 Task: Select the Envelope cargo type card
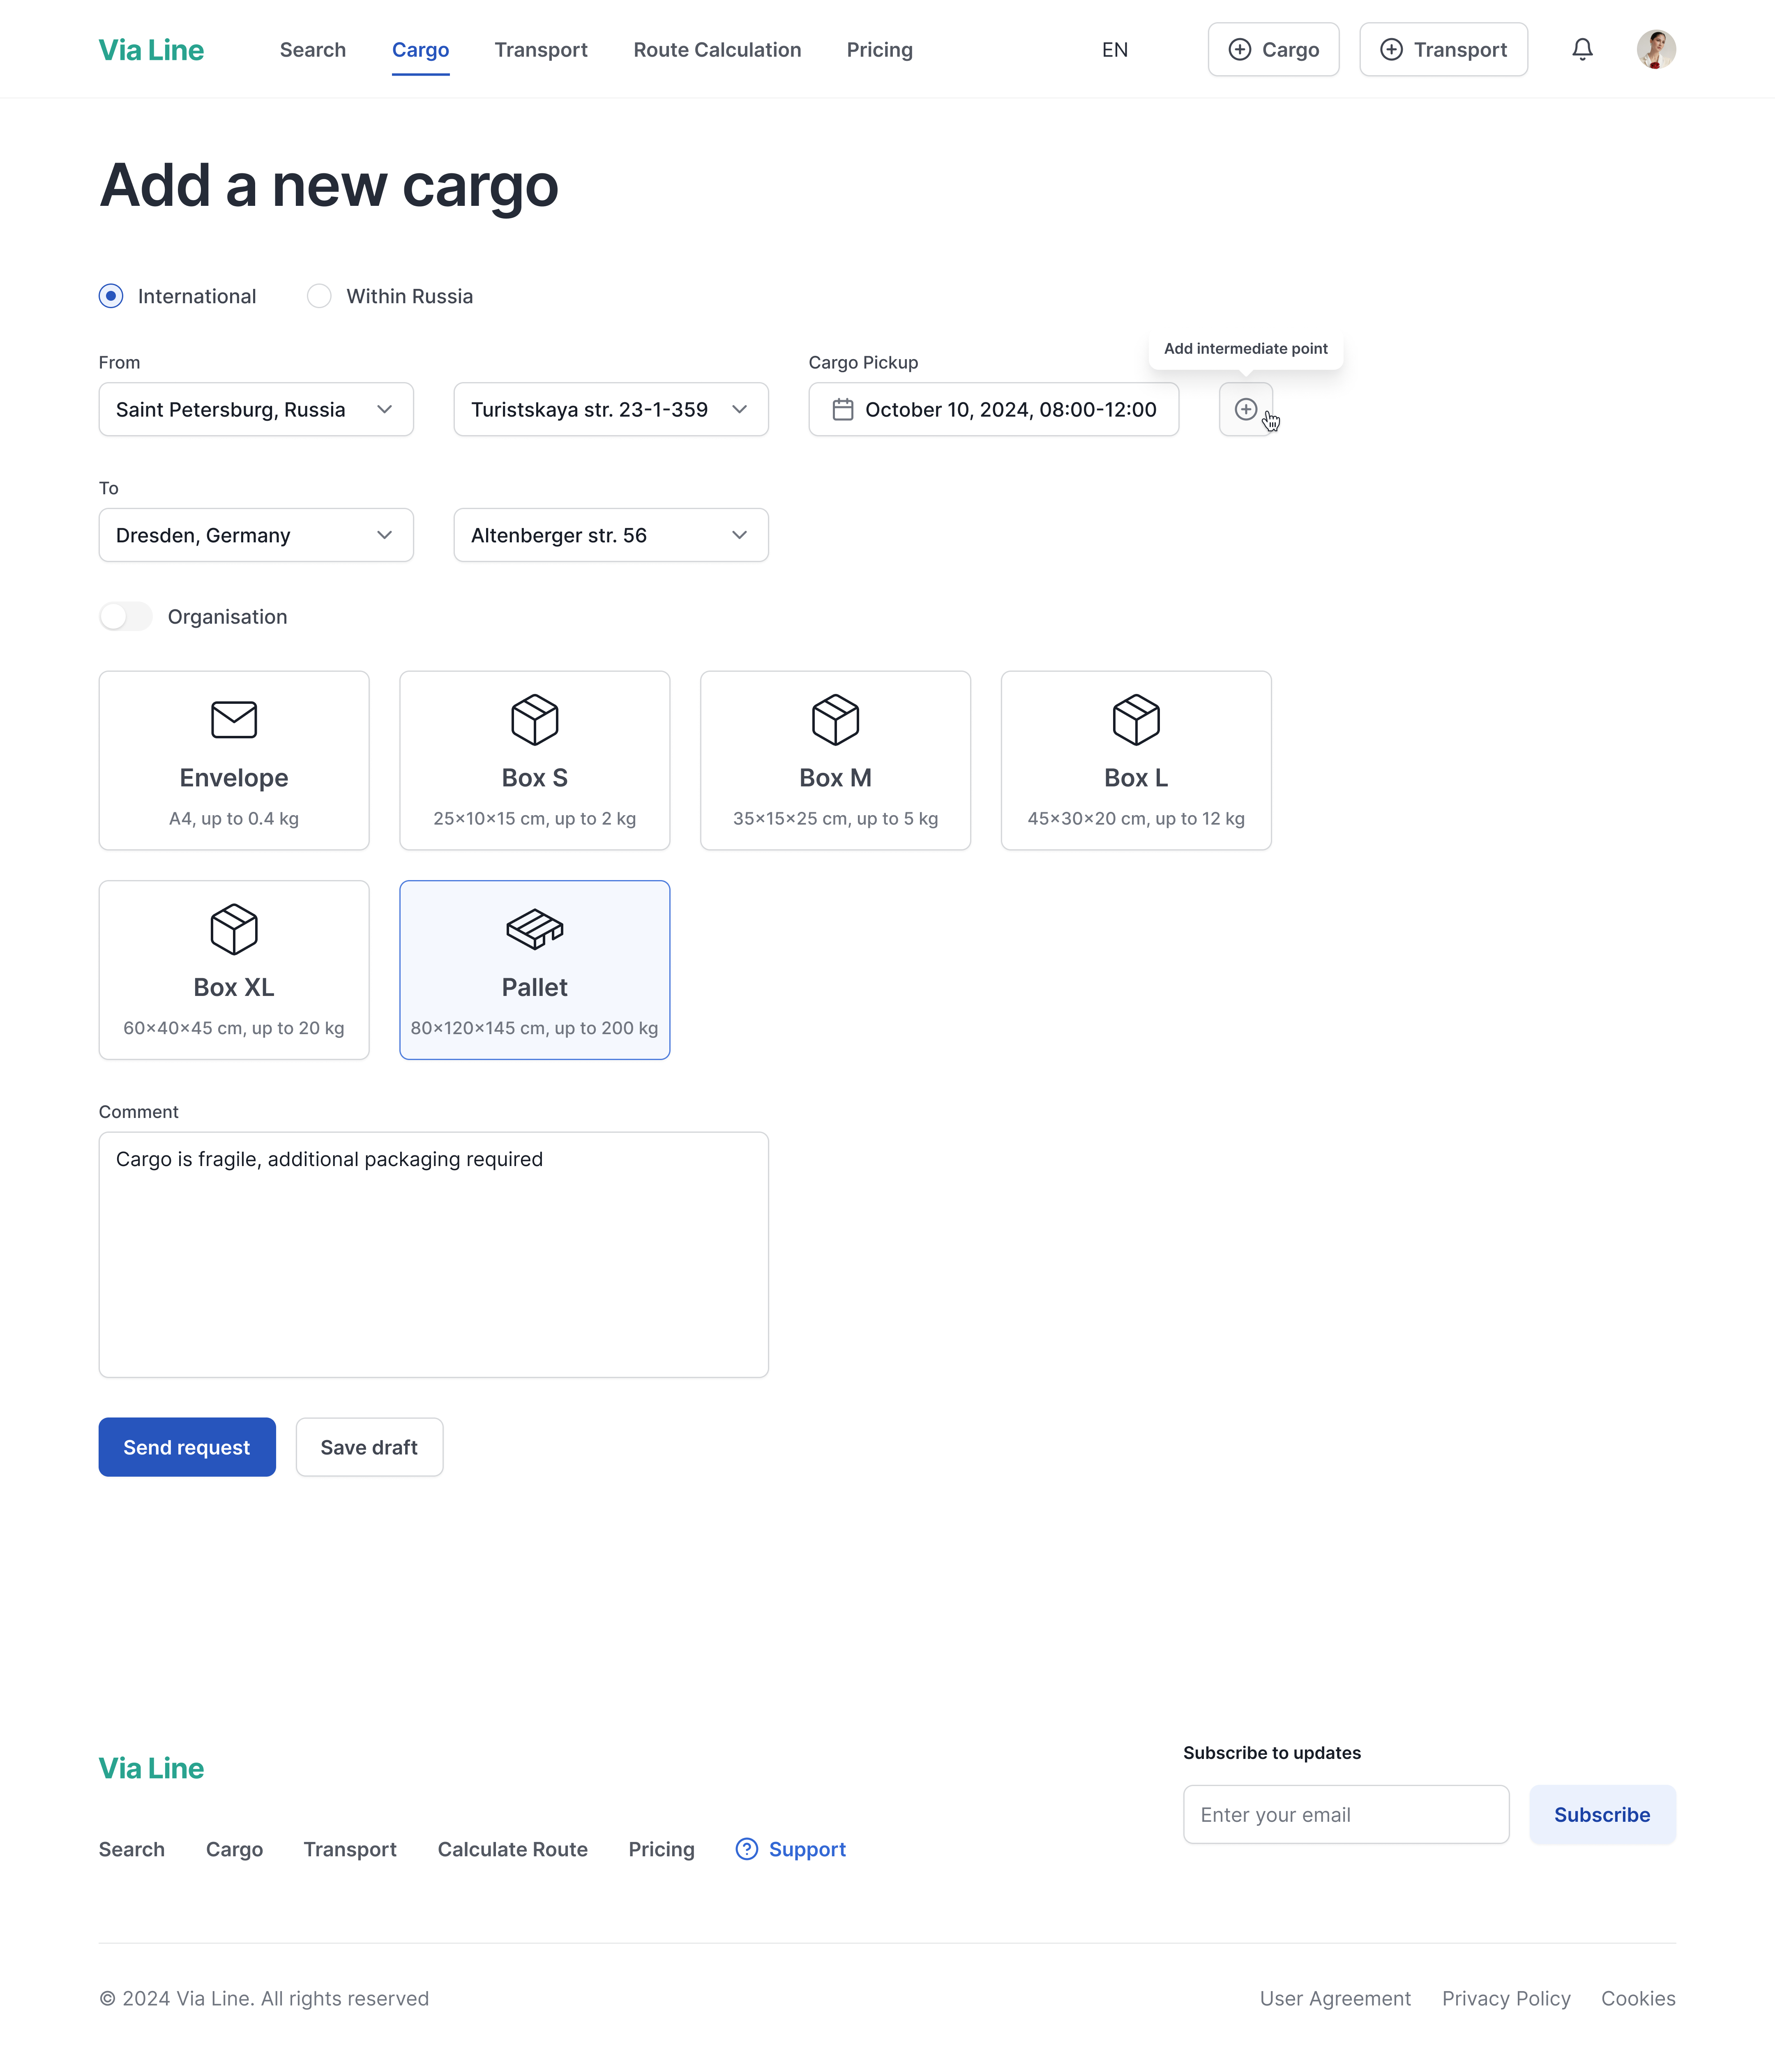point(234,760)
